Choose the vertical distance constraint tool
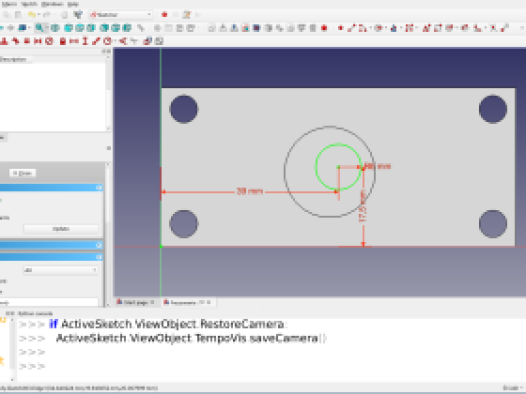Viewport: 526px width, 394px height. click(x=85, y=41)
